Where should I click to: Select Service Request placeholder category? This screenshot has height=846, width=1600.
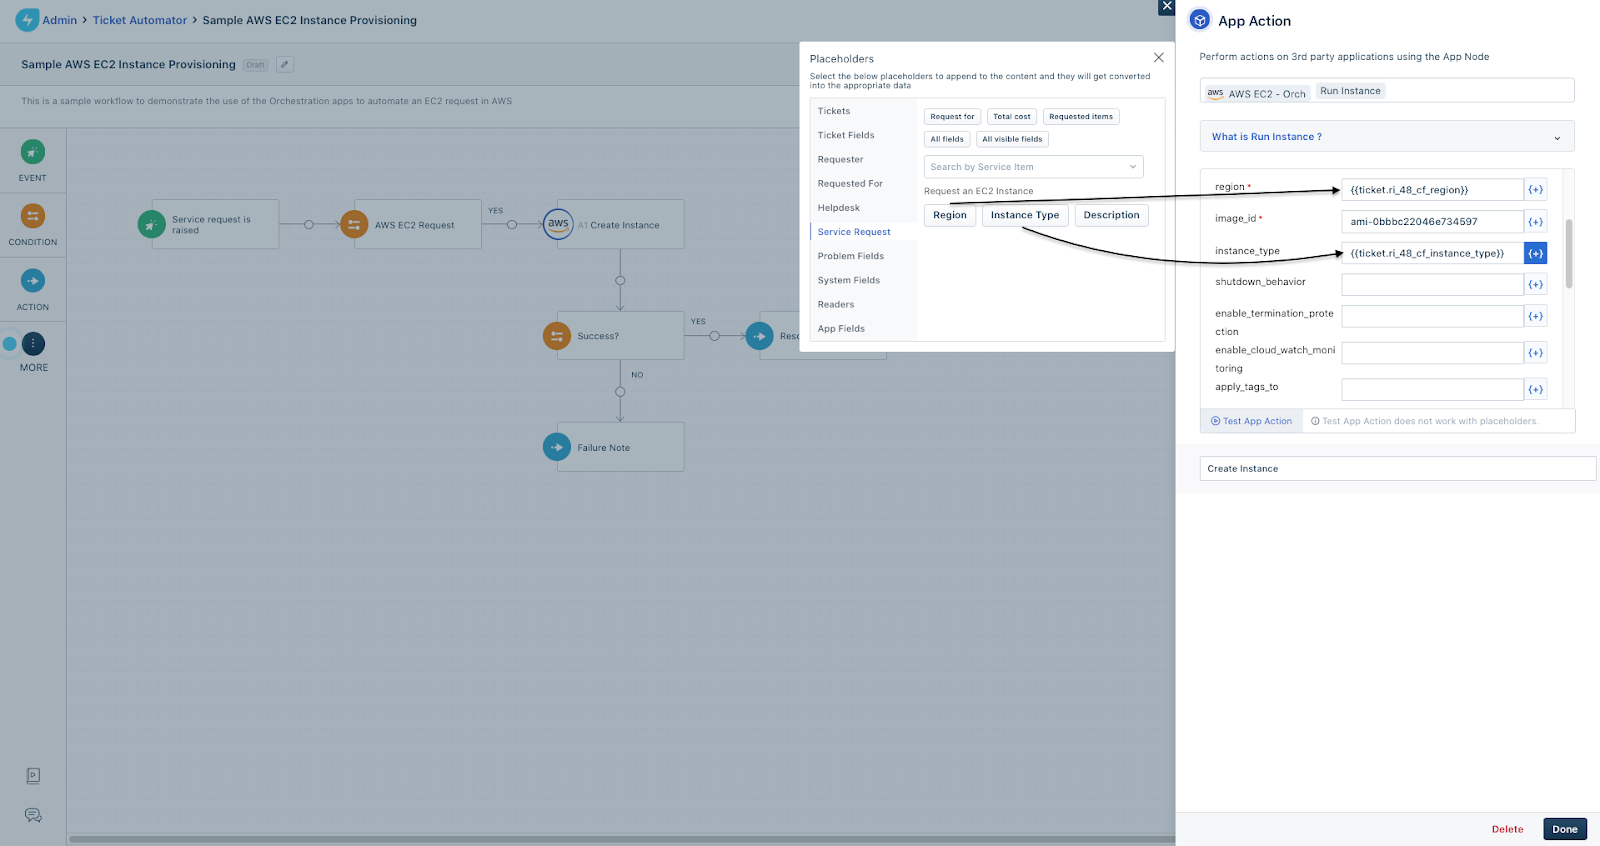point(854,232)
